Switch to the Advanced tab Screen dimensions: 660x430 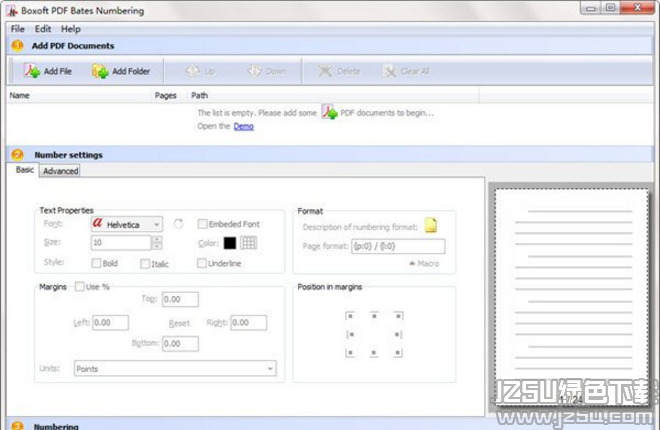pos(60,171)
